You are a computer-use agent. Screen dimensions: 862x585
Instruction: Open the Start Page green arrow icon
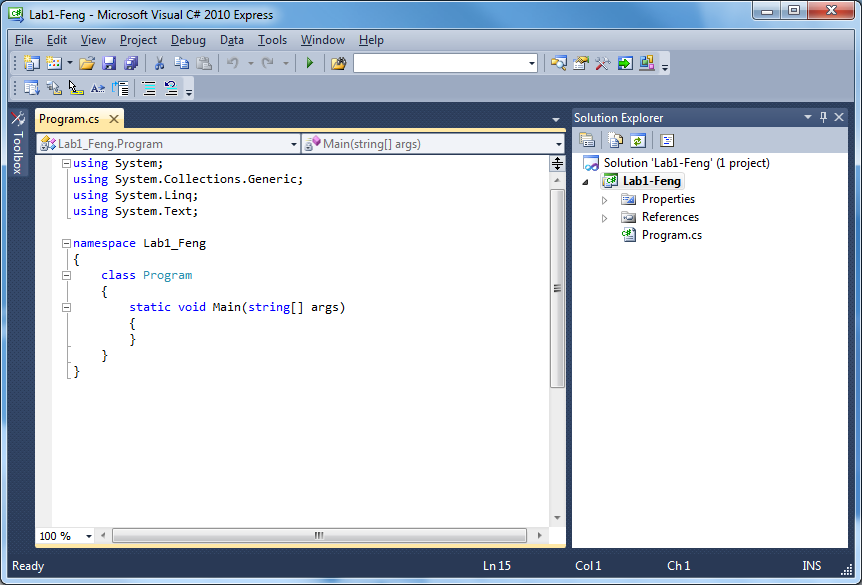tap(625, 63)
